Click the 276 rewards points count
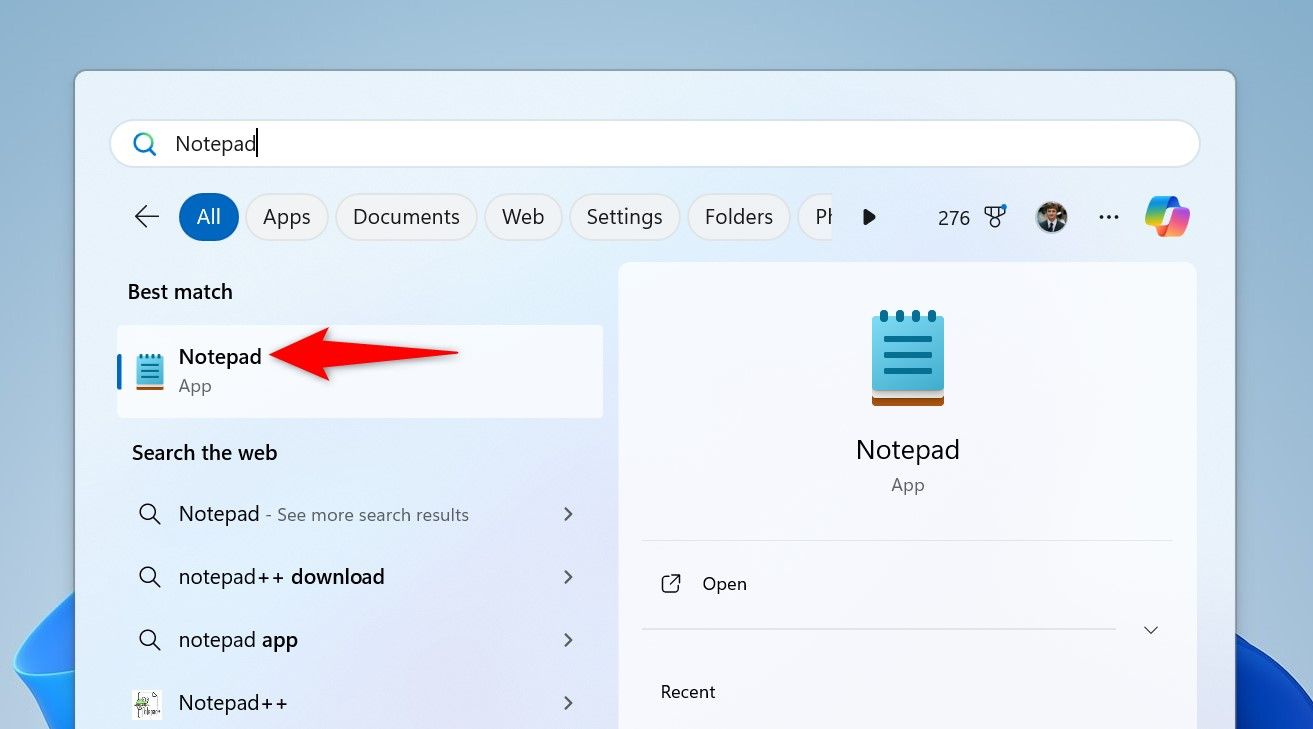1313x729 pixels. (954, 218)
